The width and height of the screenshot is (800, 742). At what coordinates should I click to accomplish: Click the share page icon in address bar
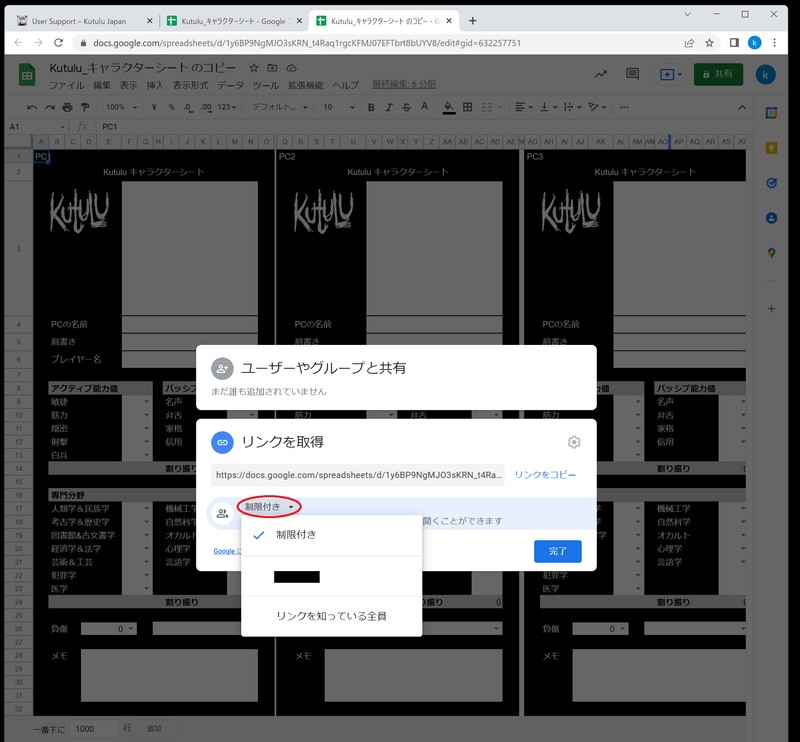(x=689, y=43)
